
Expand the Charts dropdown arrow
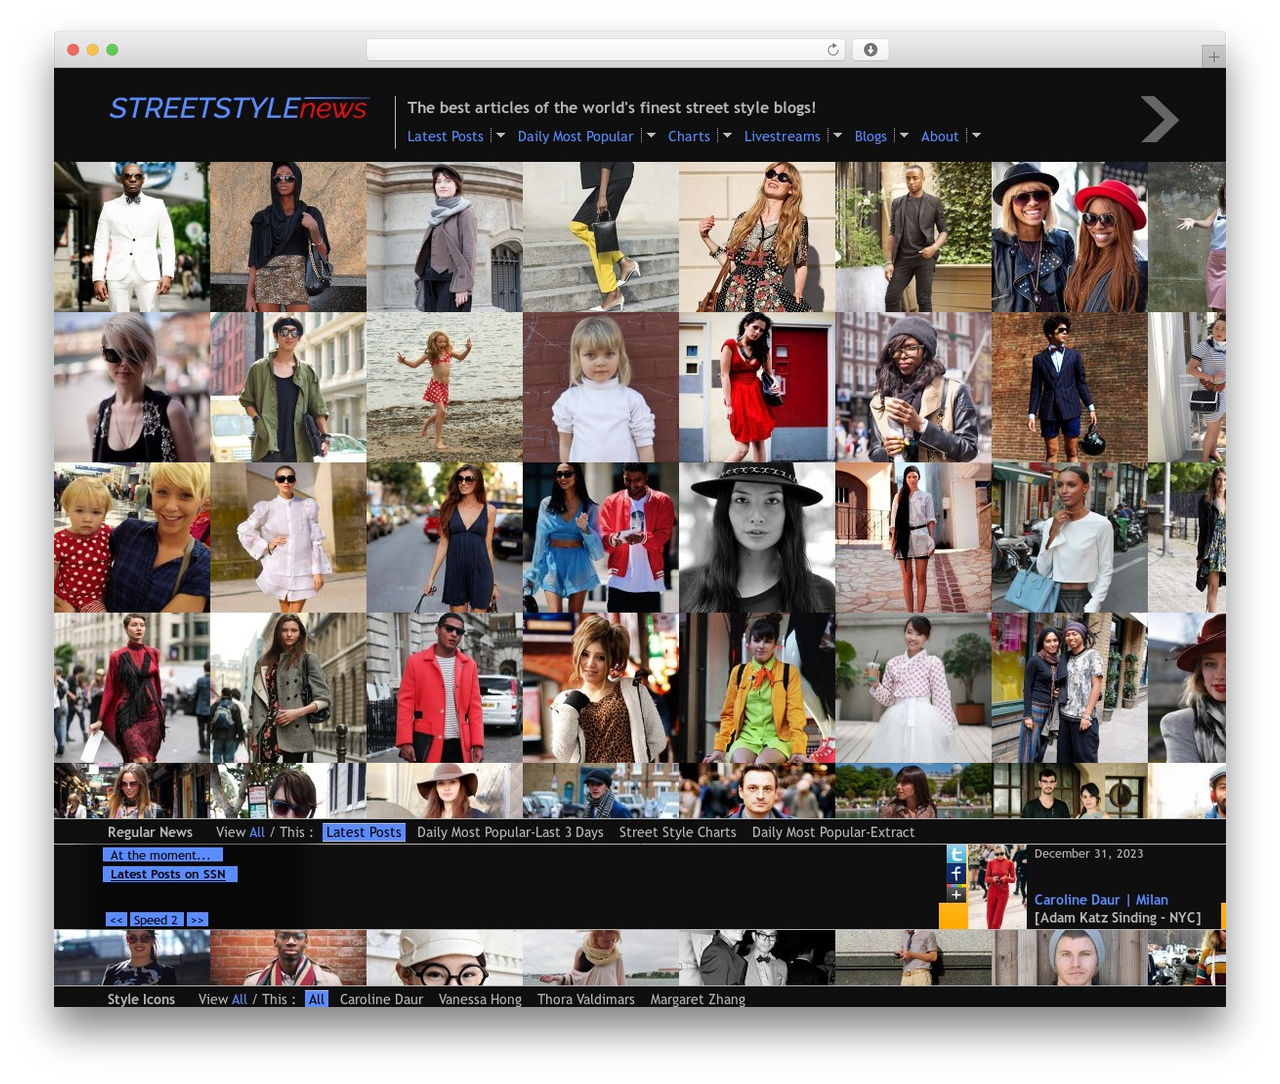[727, 135]
